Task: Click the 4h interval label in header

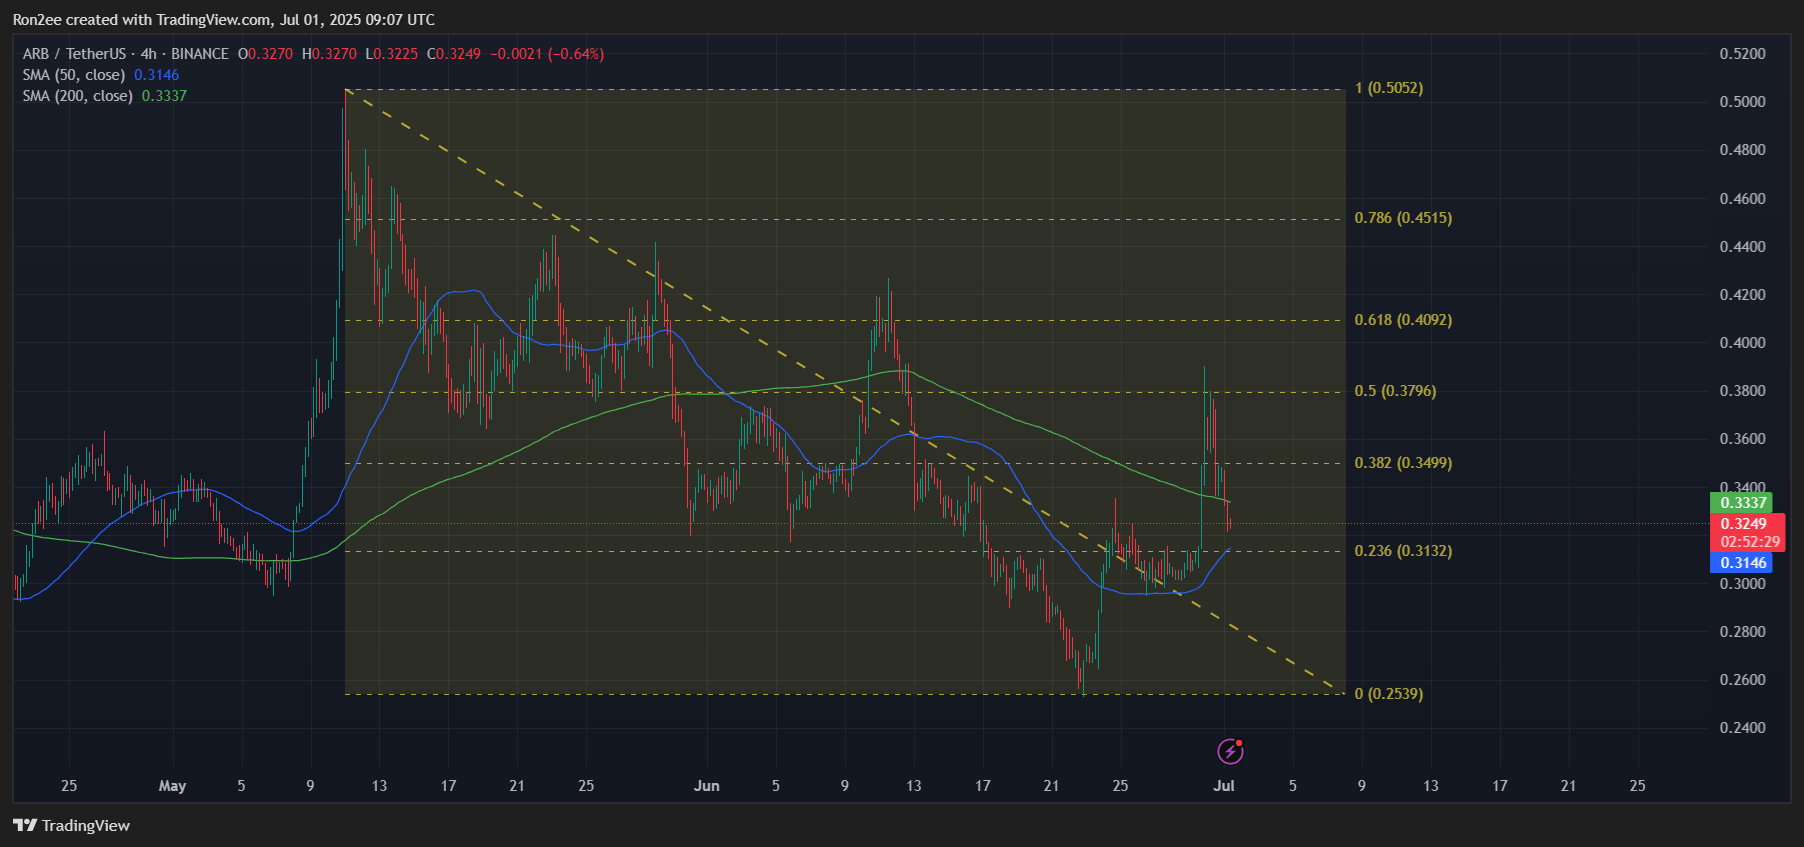Action: [148, 54]
